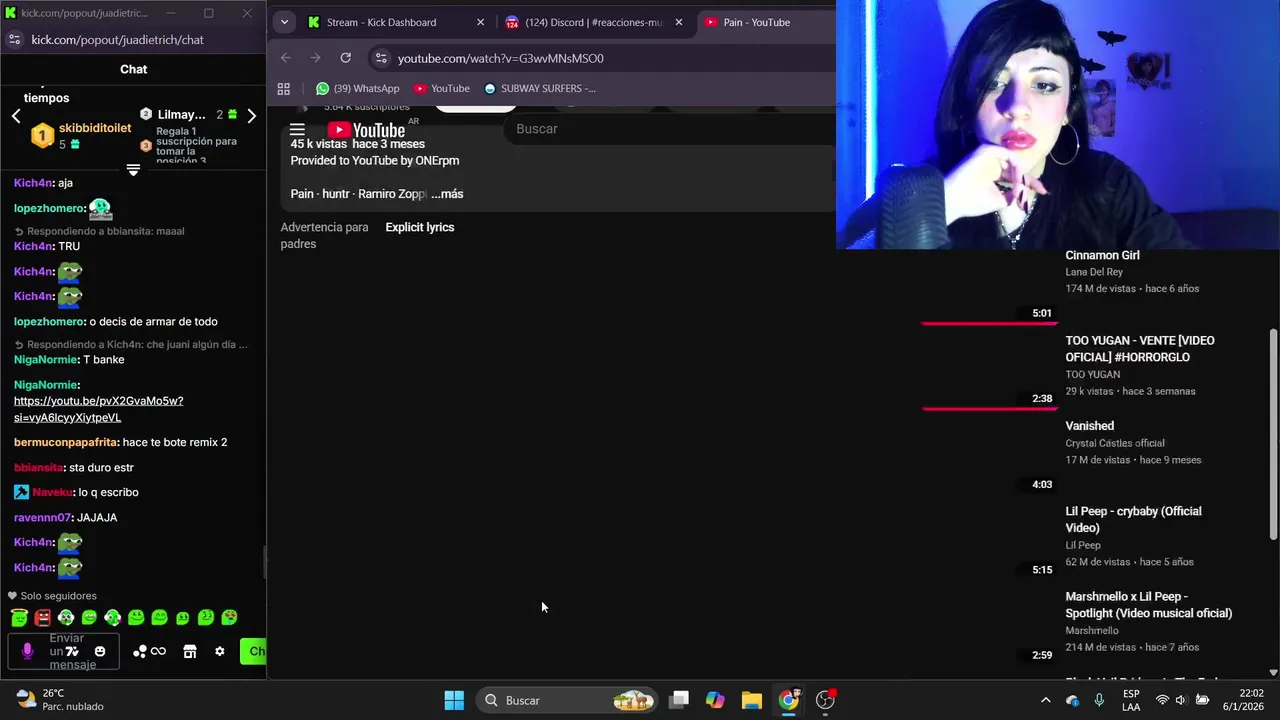
Task: Focus the 'Enviar un mensaje' chat input
Action: [64, 652]
